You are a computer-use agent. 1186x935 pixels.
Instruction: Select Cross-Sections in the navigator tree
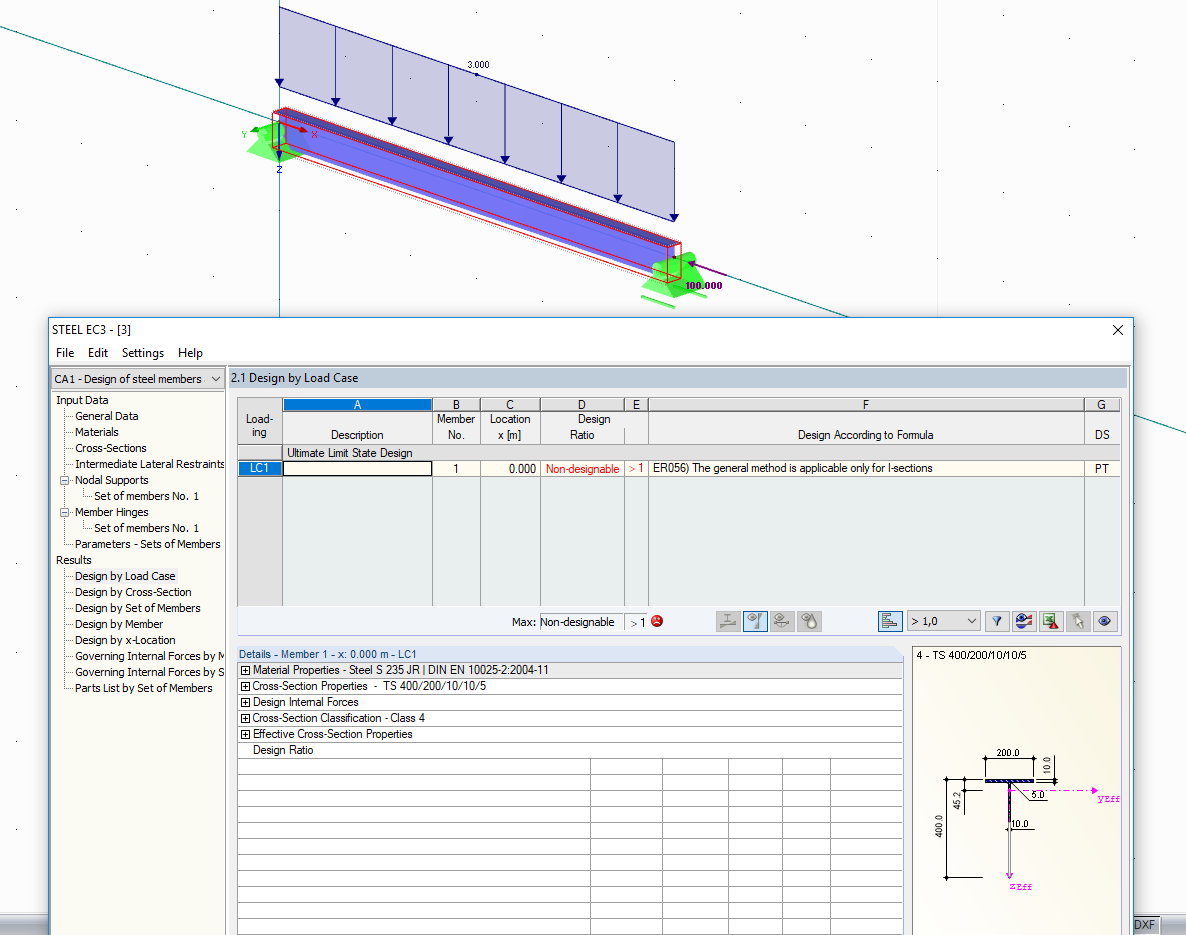point(110,448)
